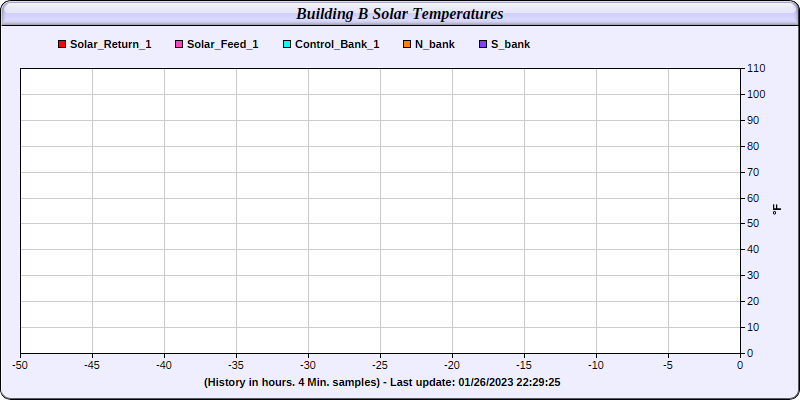Image resolution: width=800 pixels, height=400 pixels.
Task: Click the 30 temperature axis label
Action: [x=753, y=276]
